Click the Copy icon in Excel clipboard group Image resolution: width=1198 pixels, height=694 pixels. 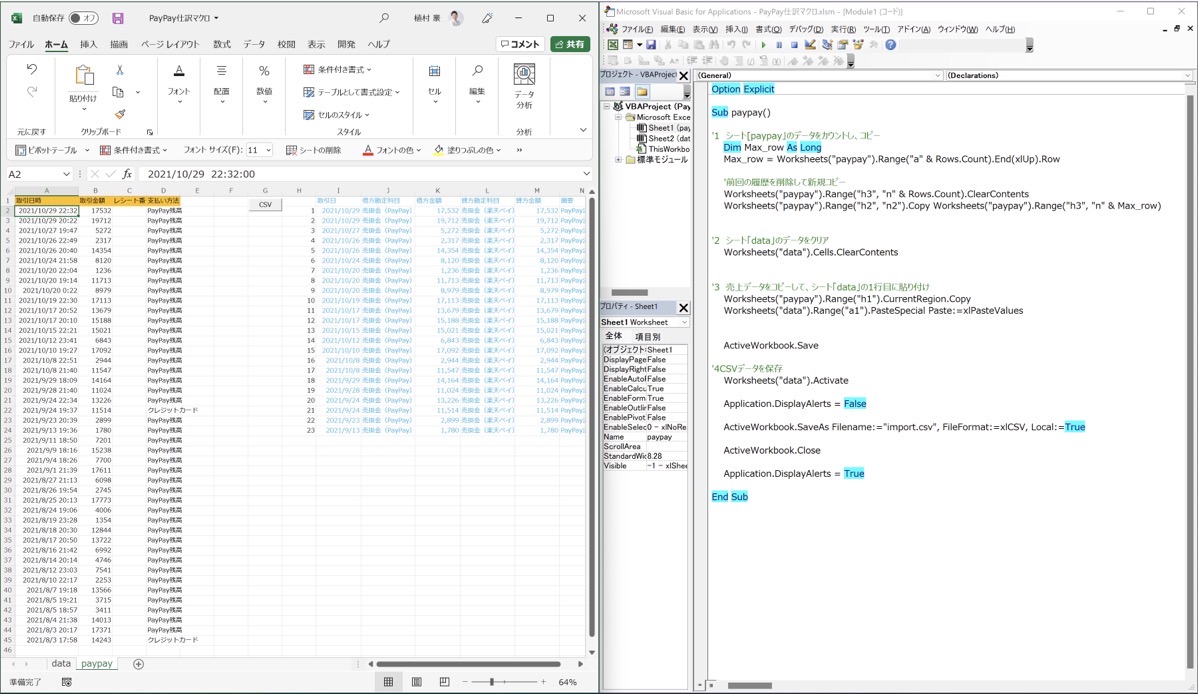coord(118,92)
